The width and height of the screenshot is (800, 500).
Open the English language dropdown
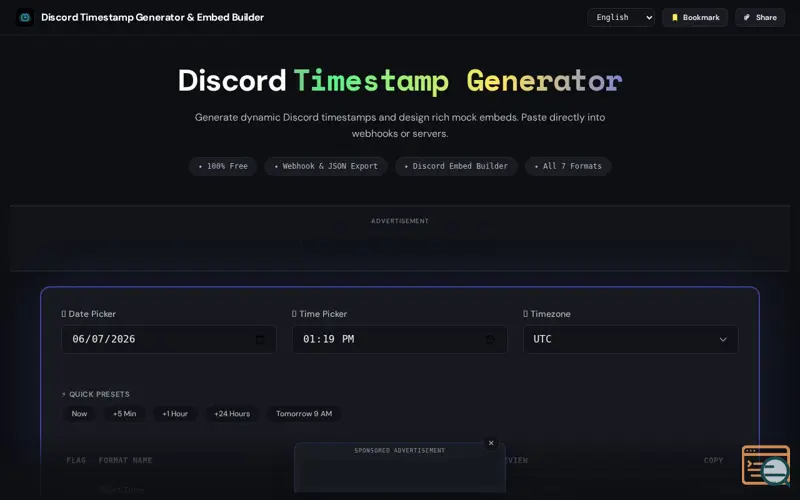(621, 17)
